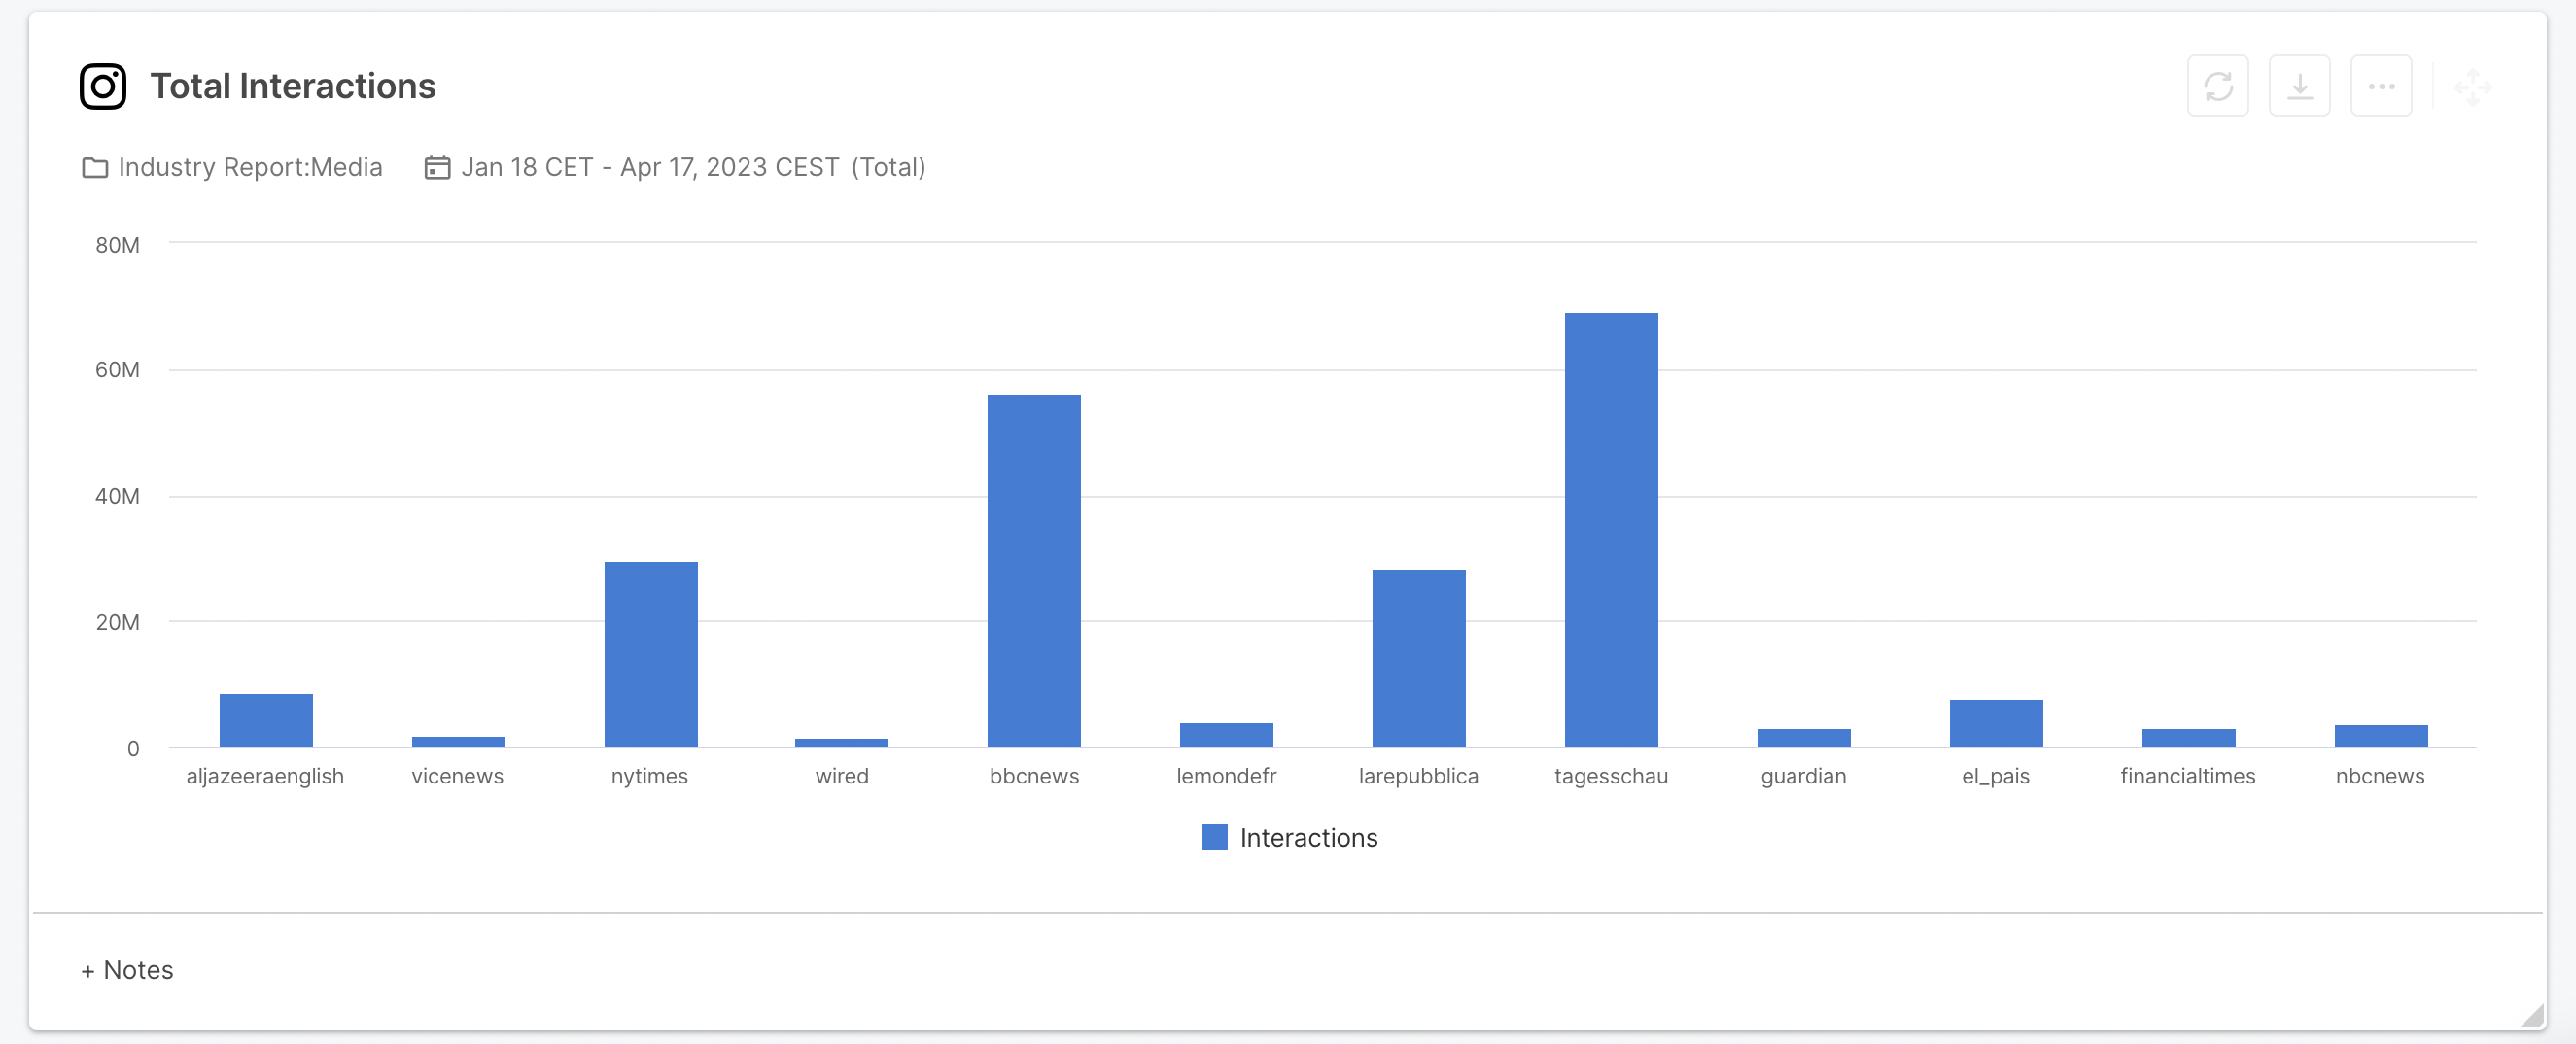Select the nbcnews bar

coord(2381,736)
